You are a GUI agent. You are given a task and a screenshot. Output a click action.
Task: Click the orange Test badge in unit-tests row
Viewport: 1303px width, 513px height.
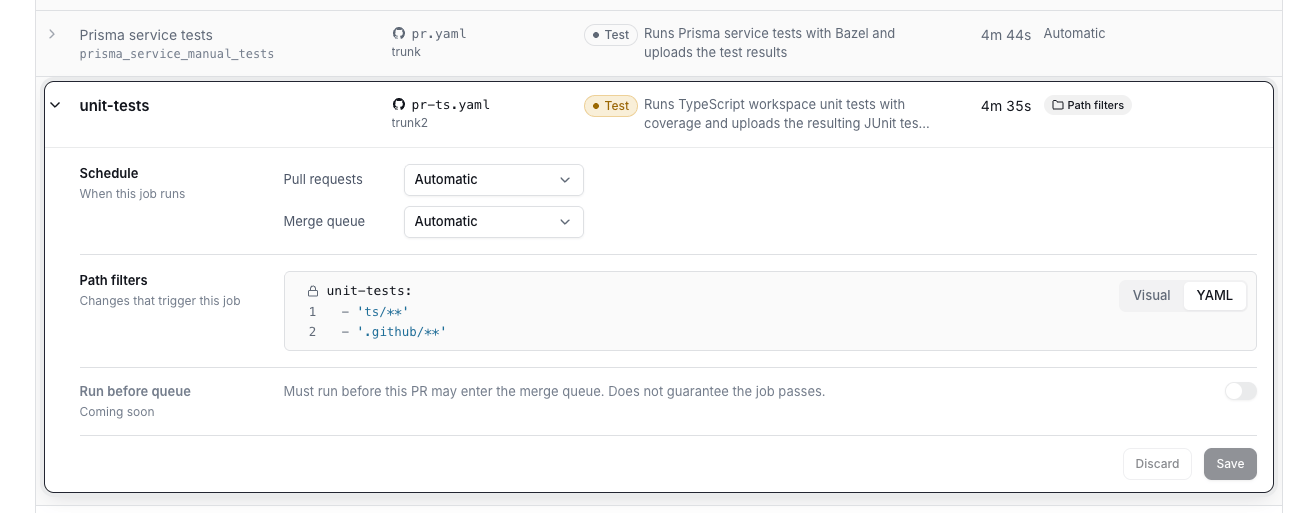point(610,105)
